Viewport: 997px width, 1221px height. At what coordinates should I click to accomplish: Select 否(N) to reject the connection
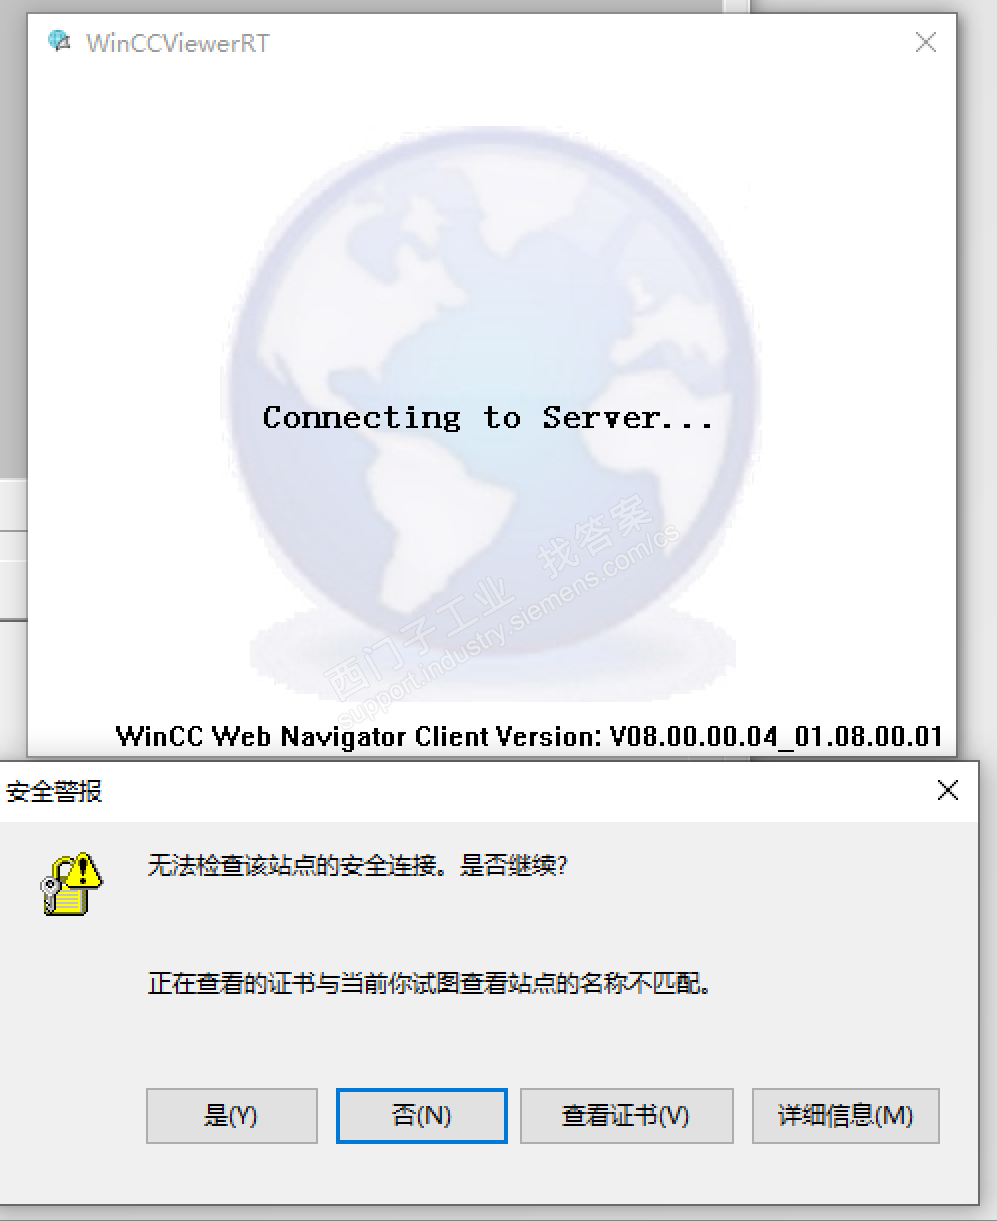pos(422,1115)
